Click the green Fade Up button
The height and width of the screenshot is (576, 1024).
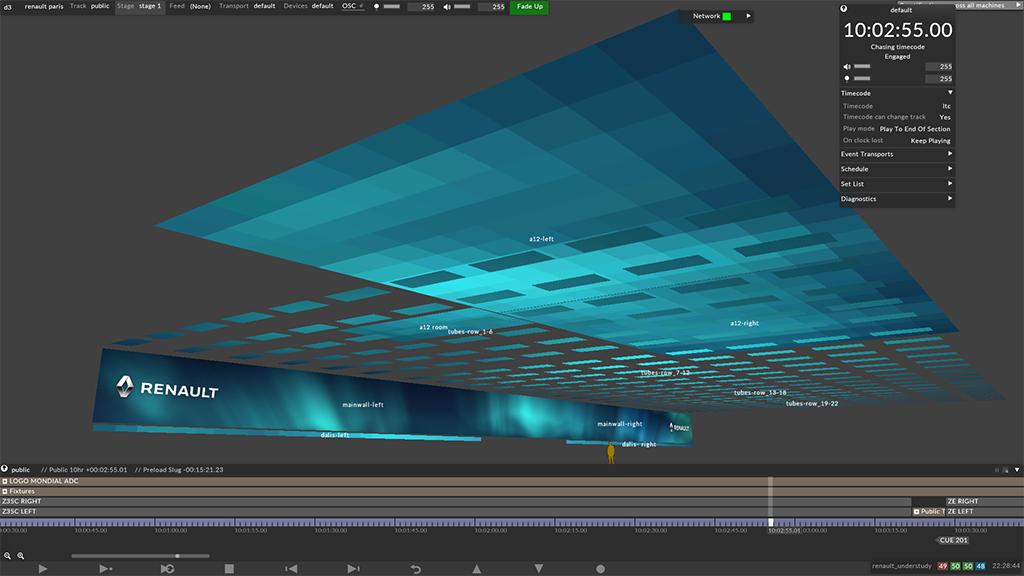pos(530,6)
